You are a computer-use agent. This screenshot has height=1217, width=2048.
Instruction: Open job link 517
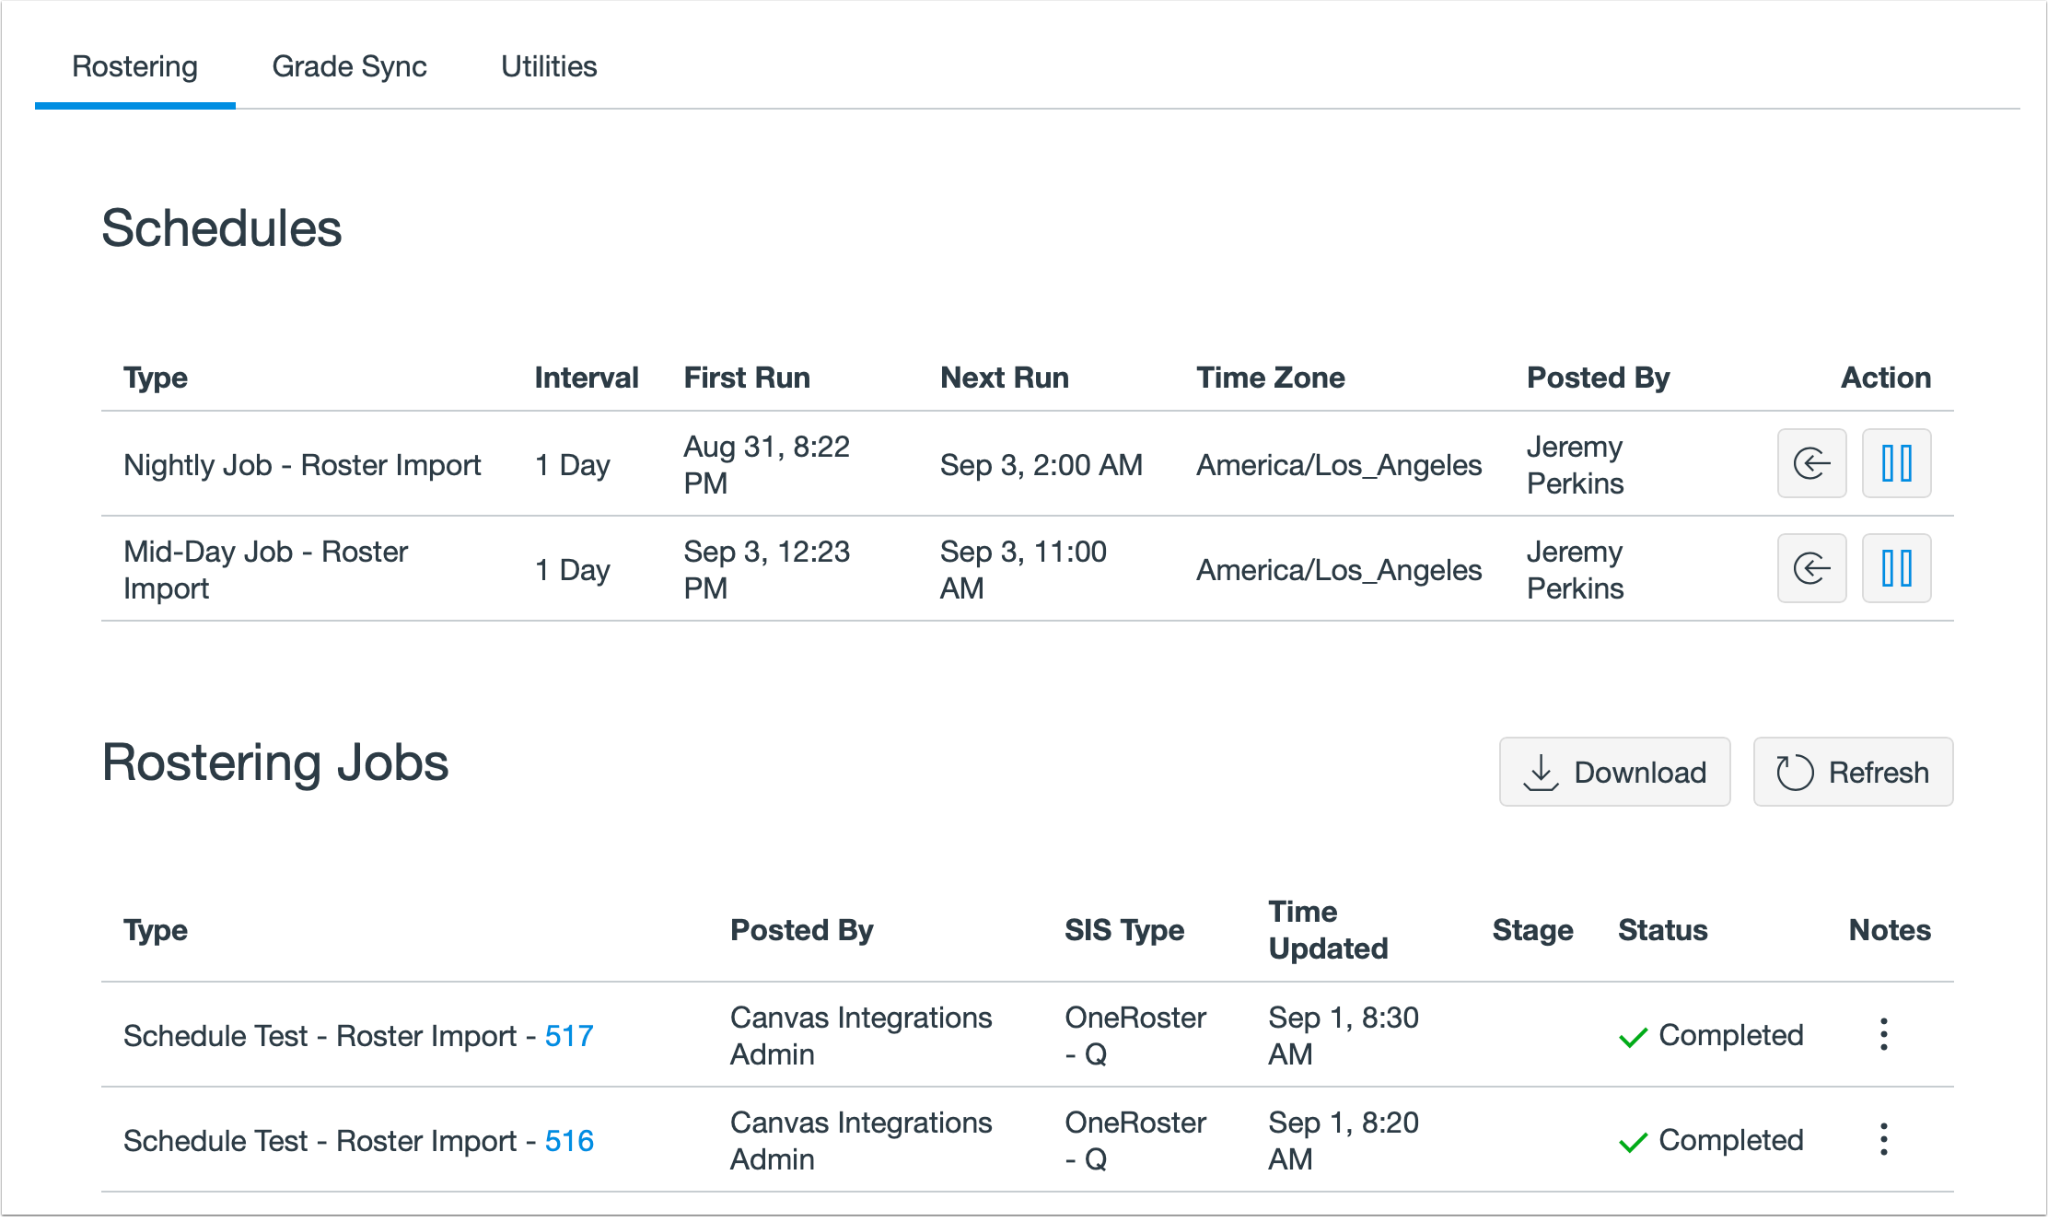point(569,1035)
